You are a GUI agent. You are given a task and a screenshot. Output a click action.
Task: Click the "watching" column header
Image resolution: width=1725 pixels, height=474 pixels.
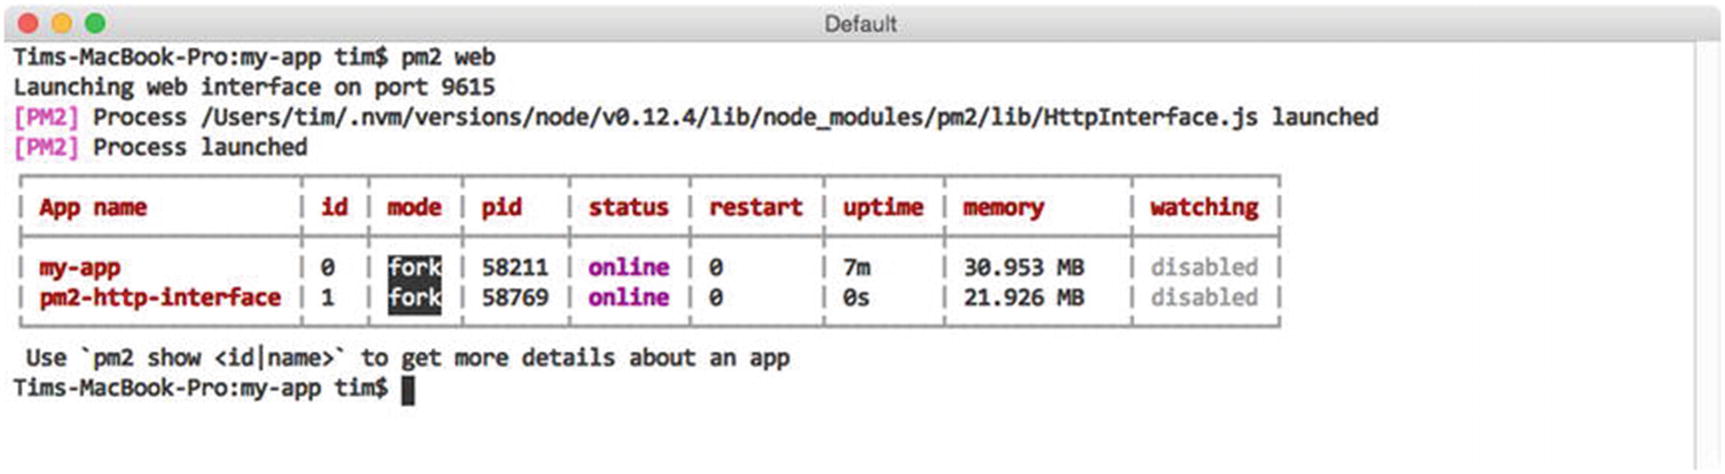point(1204,207)
